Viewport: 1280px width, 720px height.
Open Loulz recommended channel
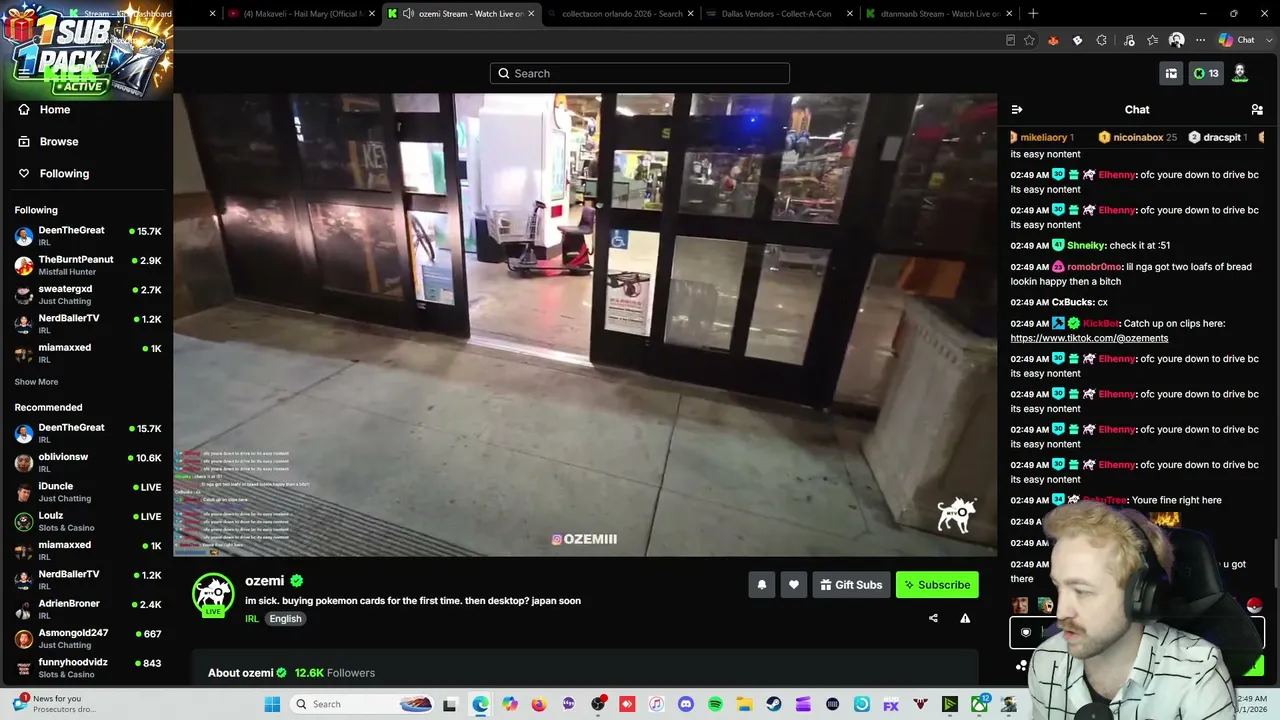coord(87,521)
